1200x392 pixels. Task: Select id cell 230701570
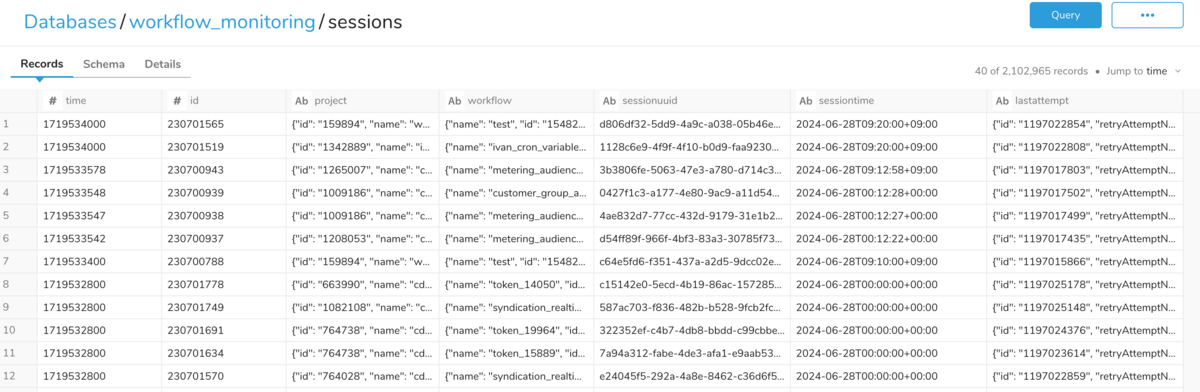[x=224, y=375]
